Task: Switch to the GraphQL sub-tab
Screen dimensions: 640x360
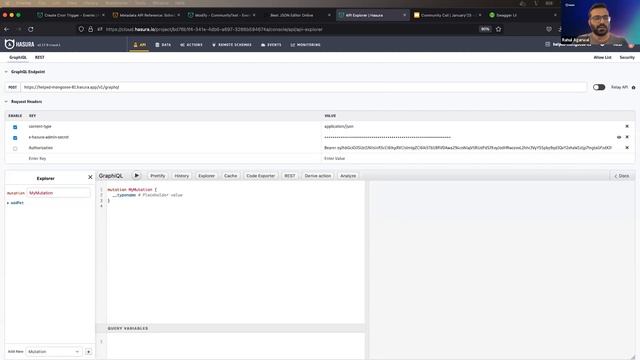Action: (18, 58)
